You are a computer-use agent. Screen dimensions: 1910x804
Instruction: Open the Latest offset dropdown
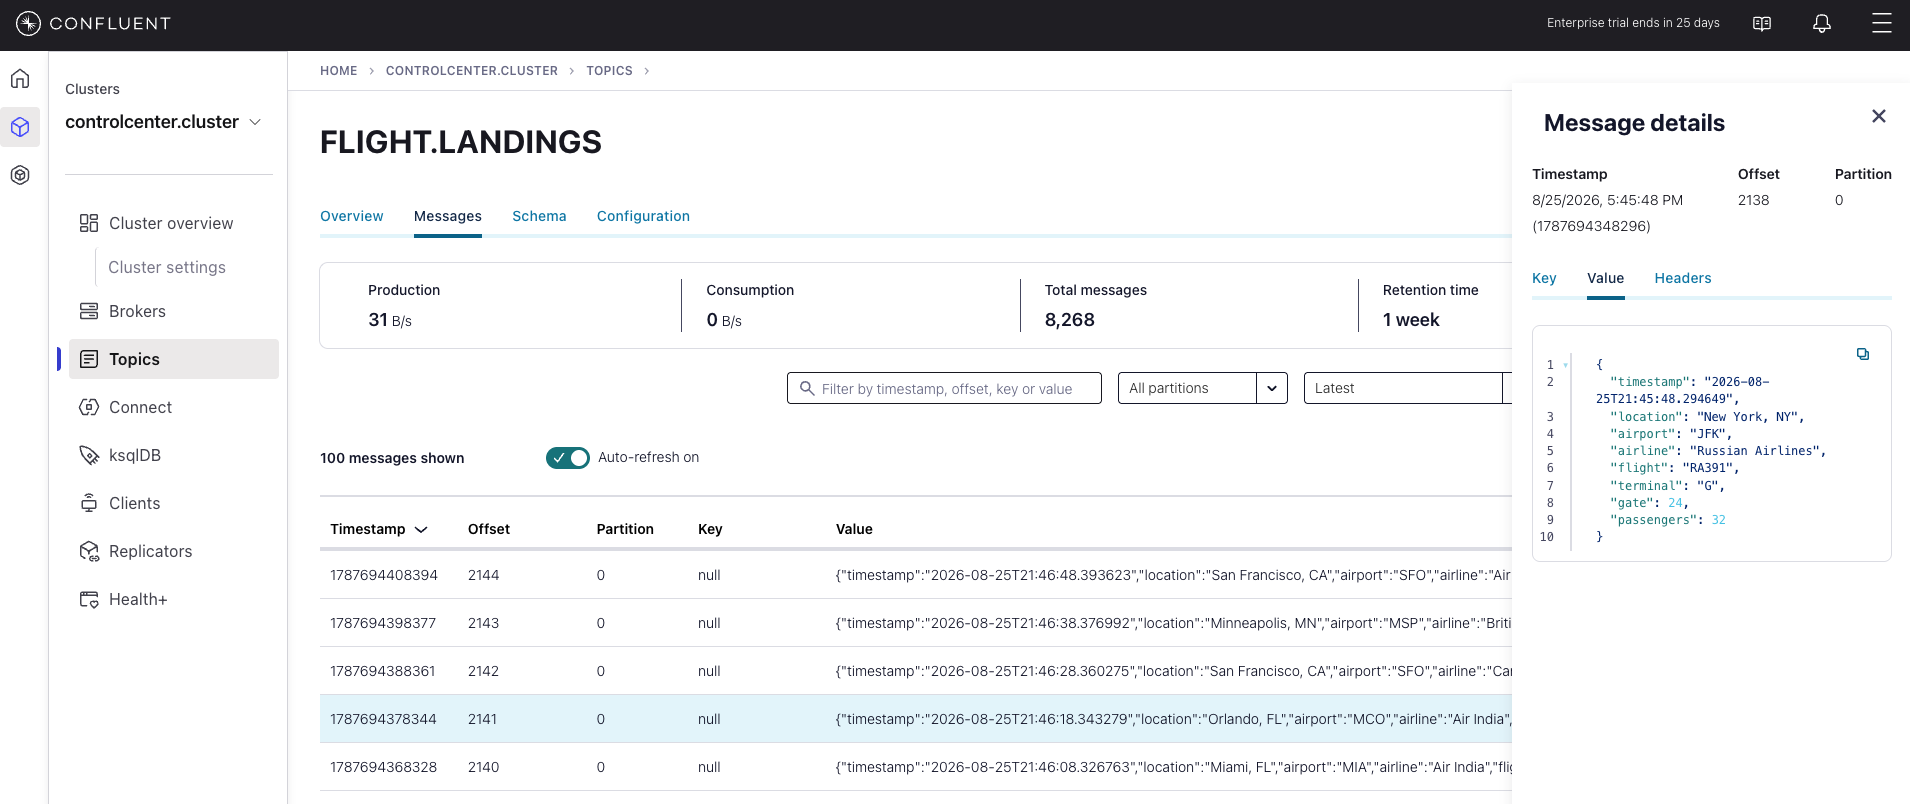1408,388
